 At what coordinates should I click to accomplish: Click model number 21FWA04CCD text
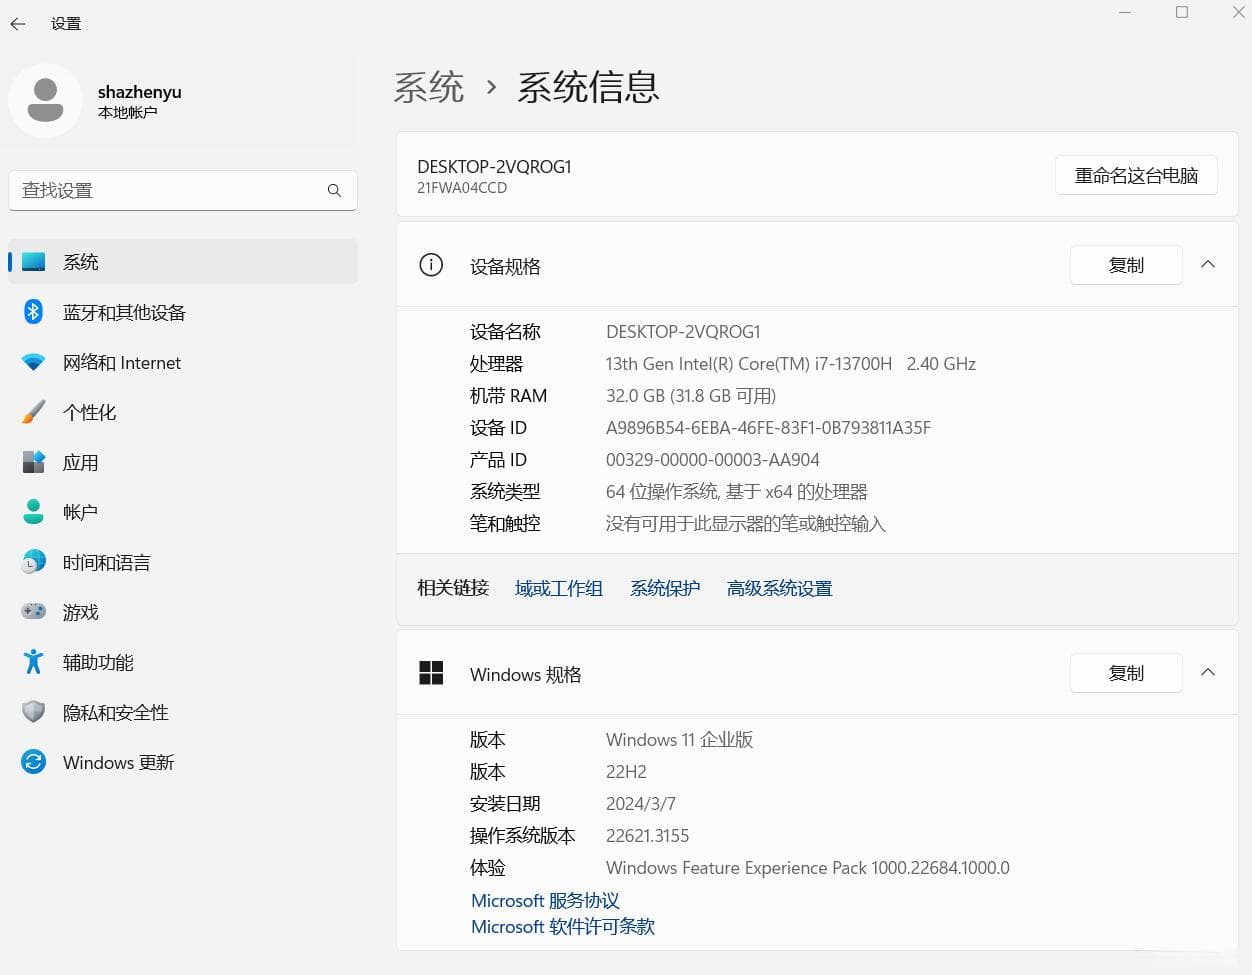[x=462, y=188]
